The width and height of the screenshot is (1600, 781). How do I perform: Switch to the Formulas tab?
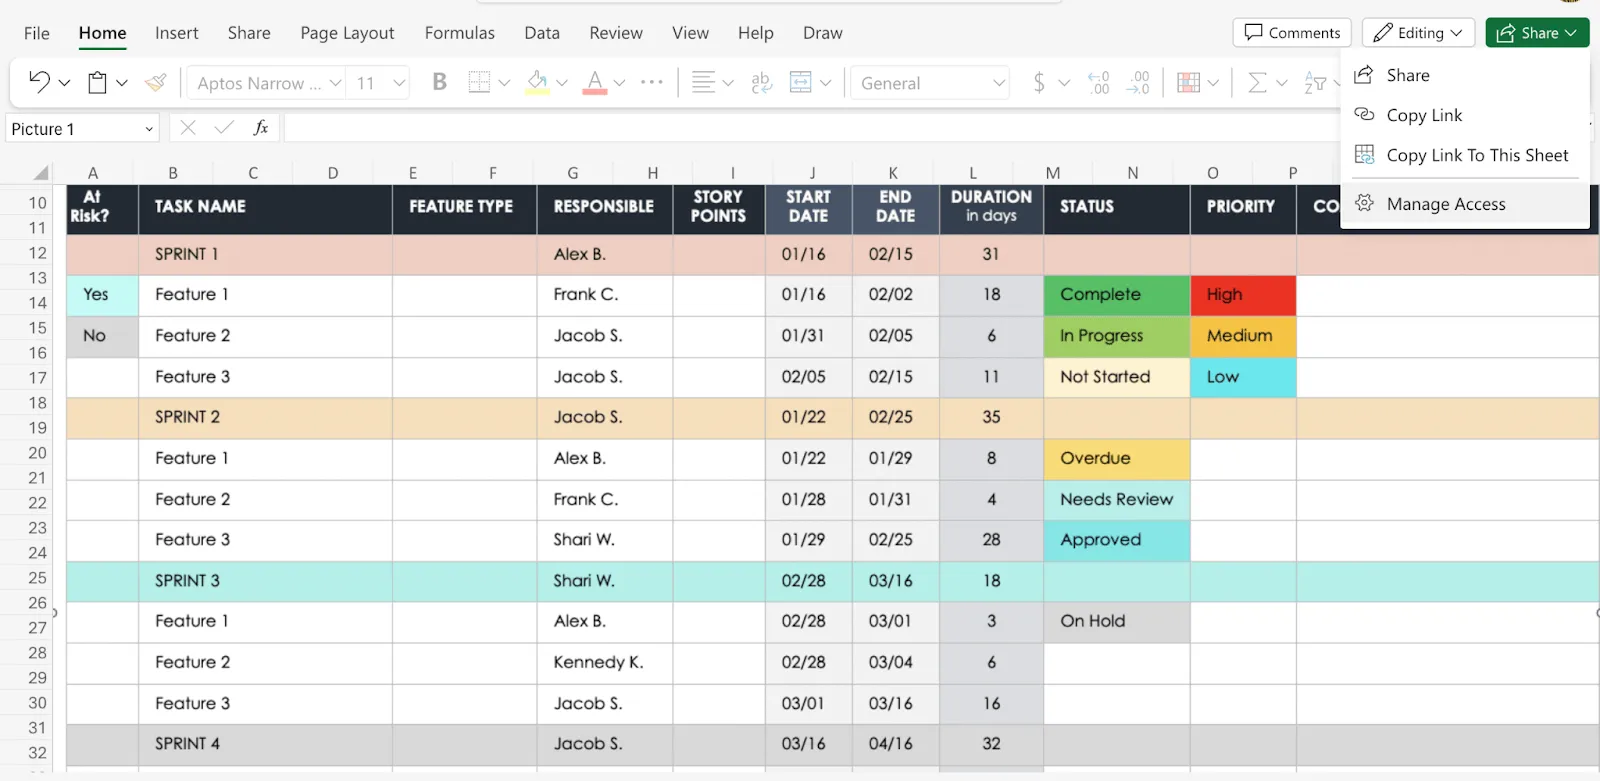point(459,33)
